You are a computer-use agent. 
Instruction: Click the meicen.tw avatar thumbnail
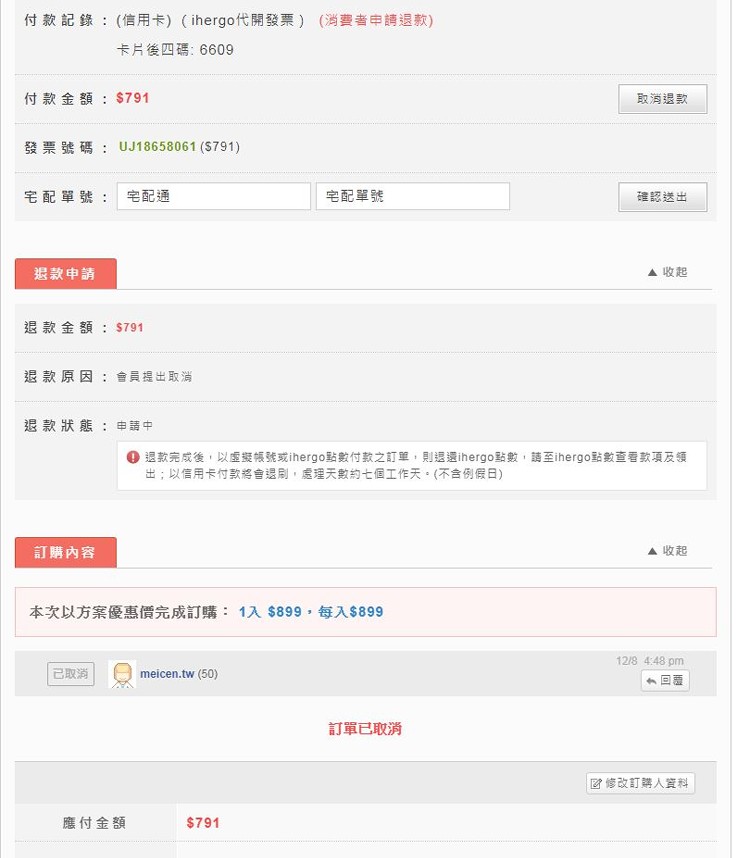(x=122, y=674)
